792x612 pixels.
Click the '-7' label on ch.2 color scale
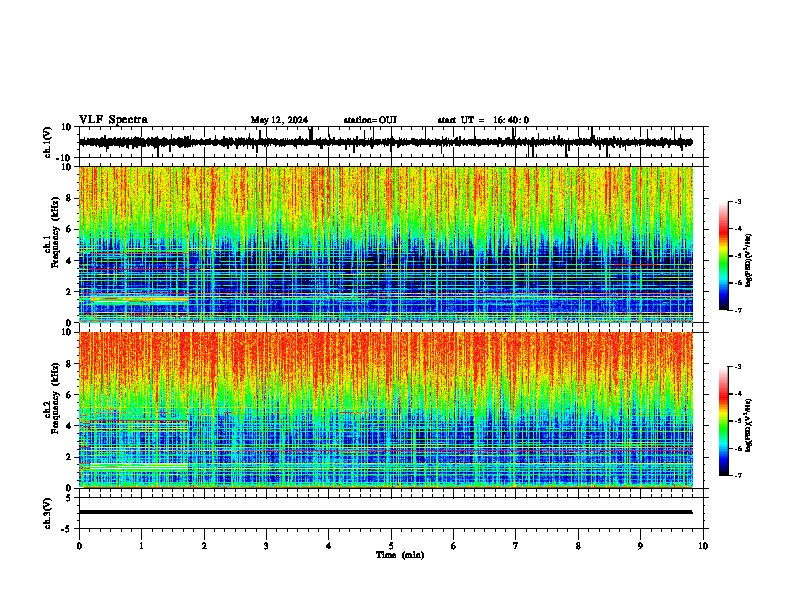click(738, 475)
